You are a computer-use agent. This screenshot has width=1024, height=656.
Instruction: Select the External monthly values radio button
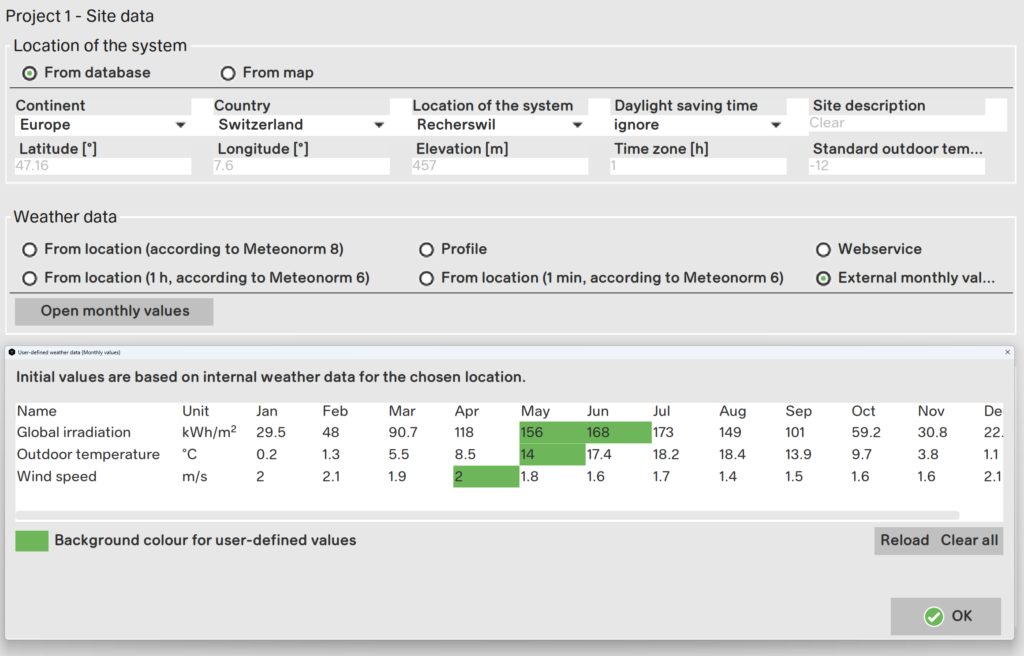tap(824, 278)
